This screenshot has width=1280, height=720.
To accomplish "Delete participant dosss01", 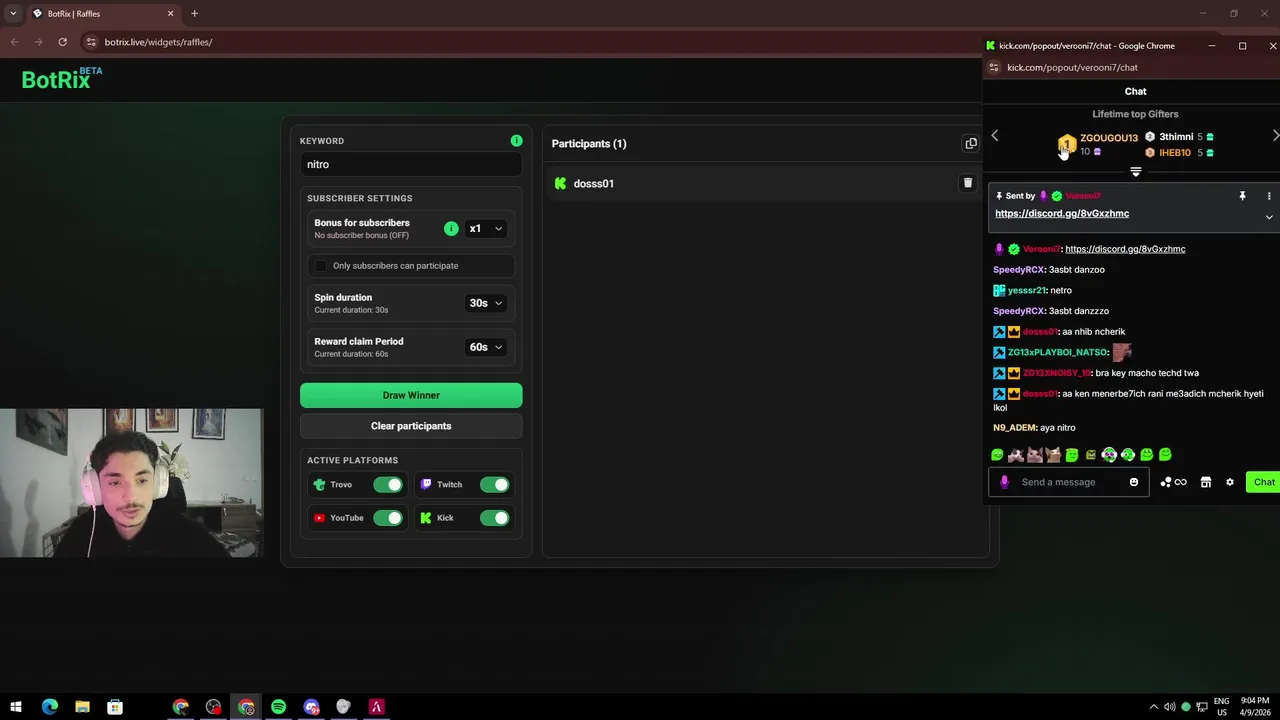I will 967,183.
